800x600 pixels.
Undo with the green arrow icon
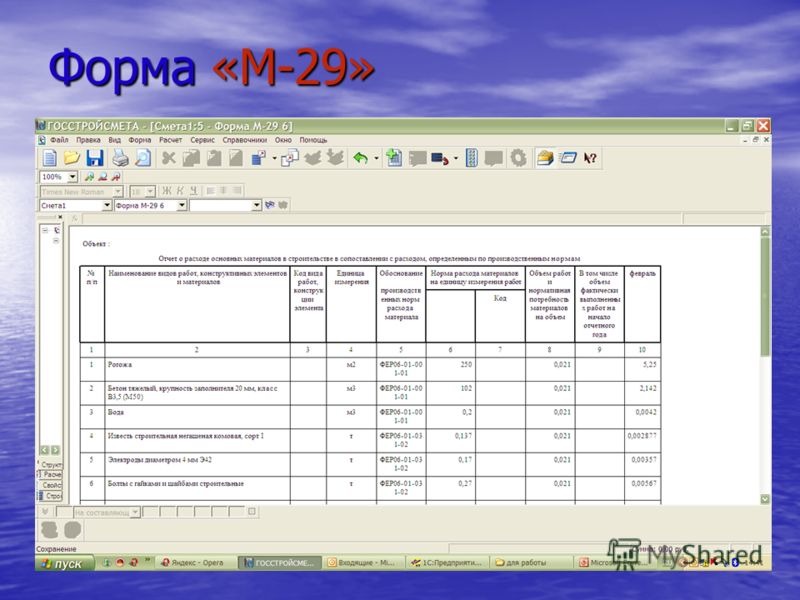(x=360, y=159)
